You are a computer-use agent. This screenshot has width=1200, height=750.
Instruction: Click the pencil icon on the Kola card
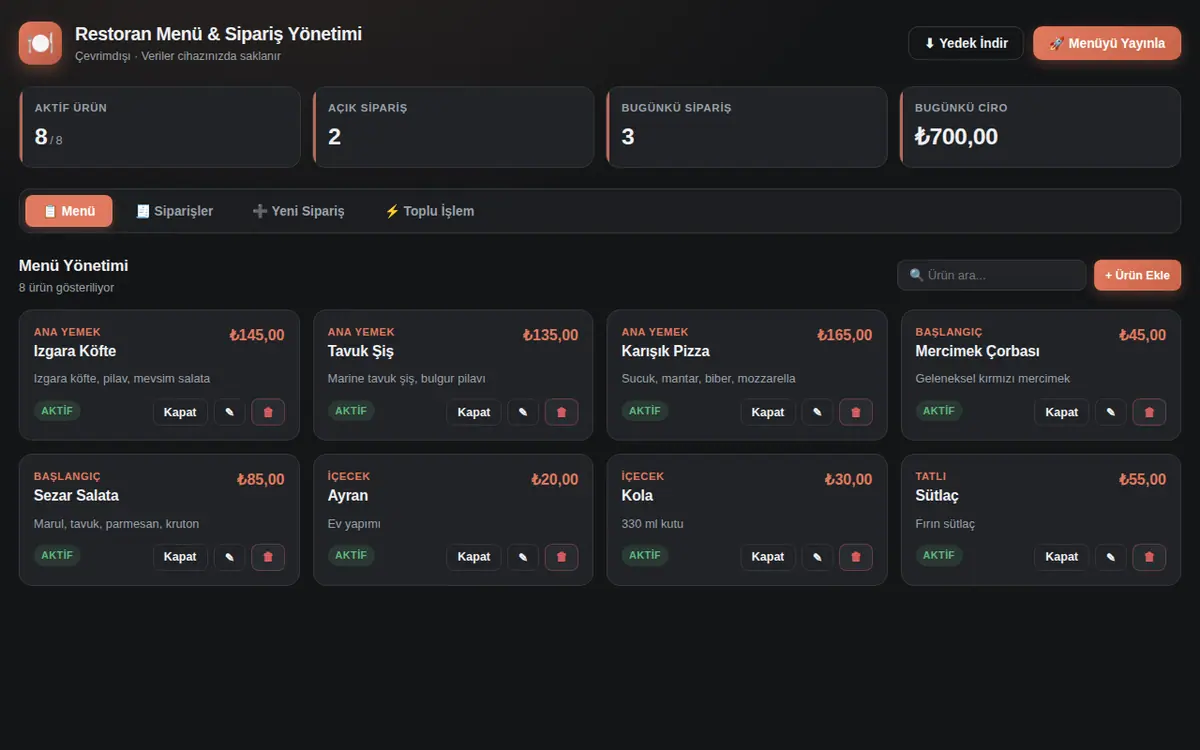(817, 557)
